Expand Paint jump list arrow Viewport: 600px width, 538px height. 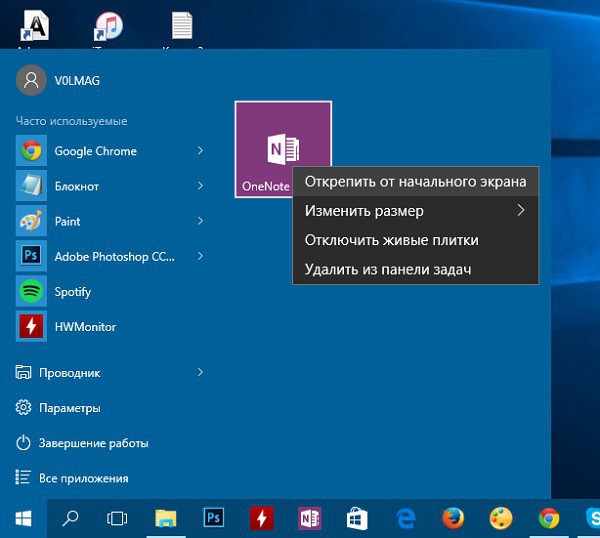200,221
